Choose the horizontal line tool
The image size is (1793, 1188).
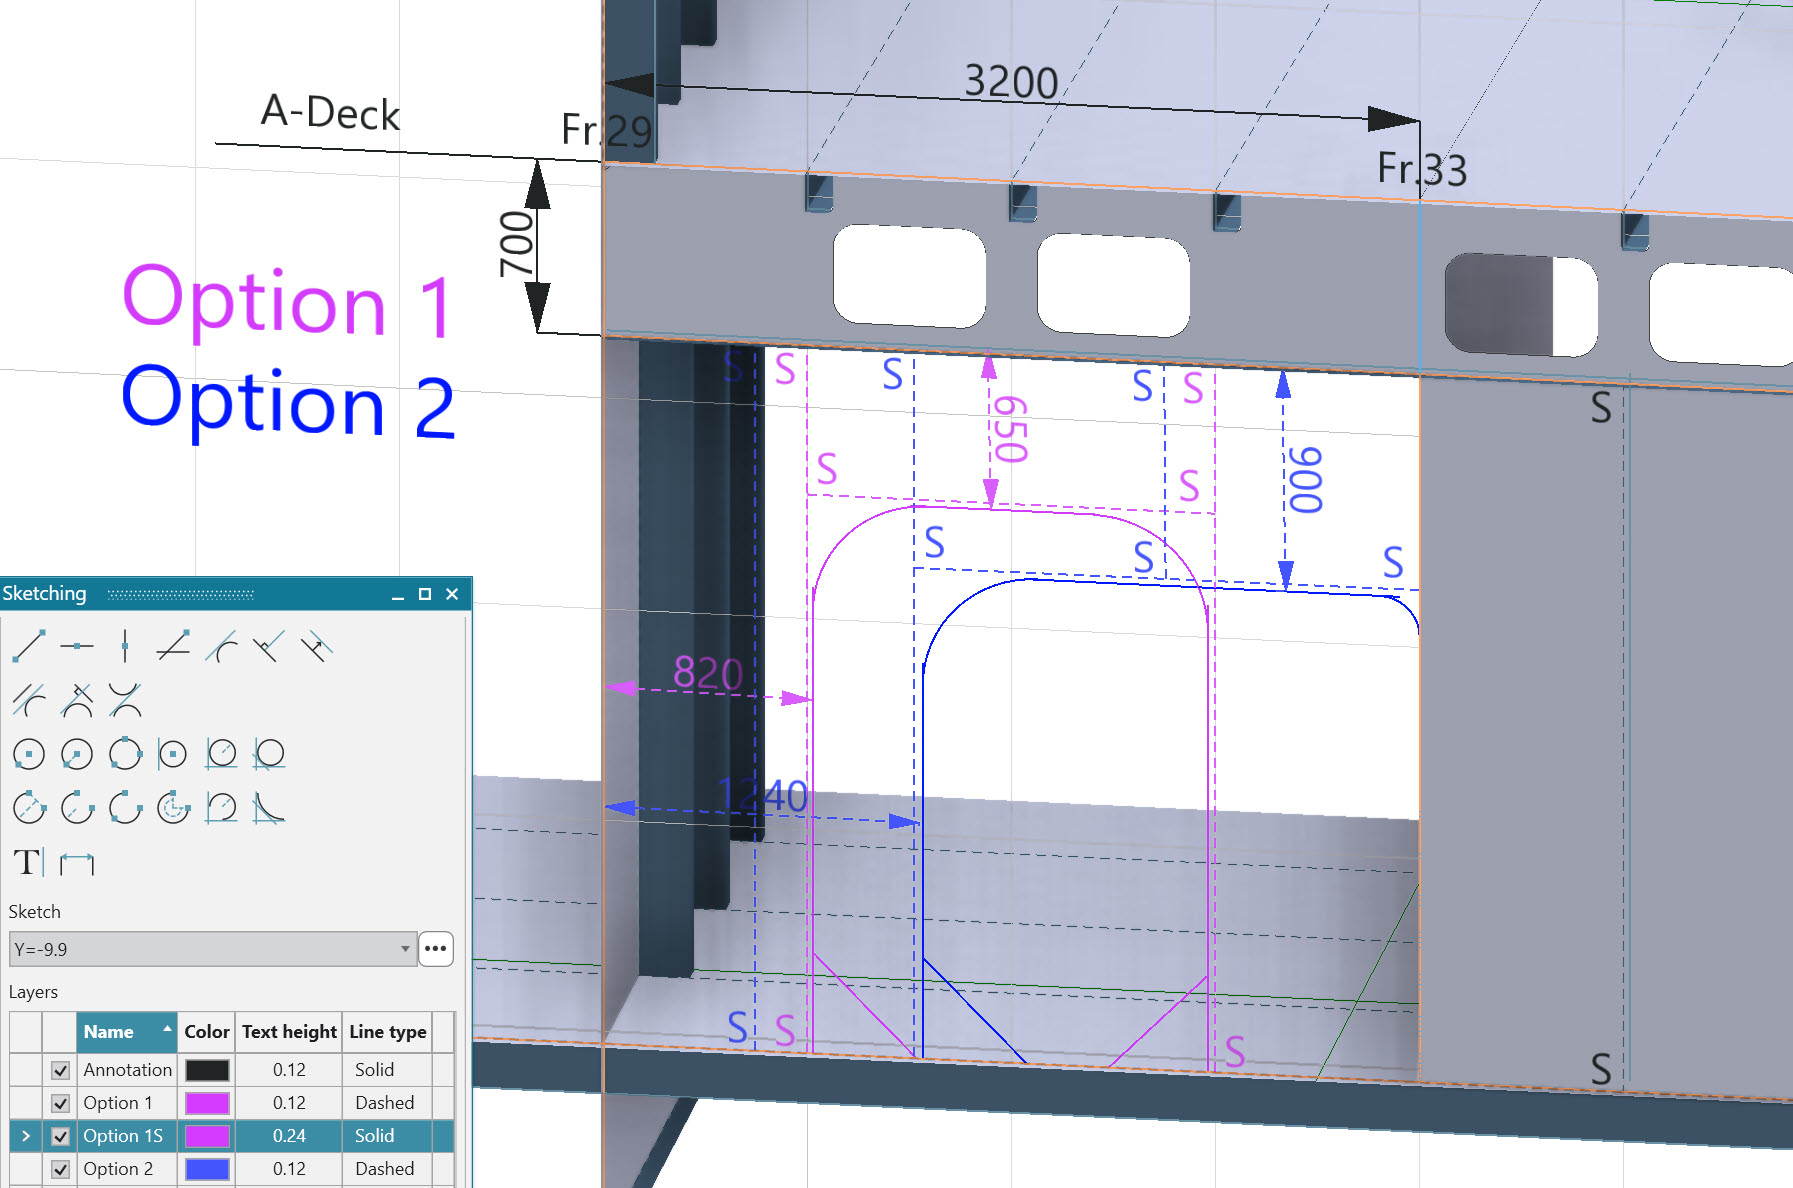pos(76,646)
